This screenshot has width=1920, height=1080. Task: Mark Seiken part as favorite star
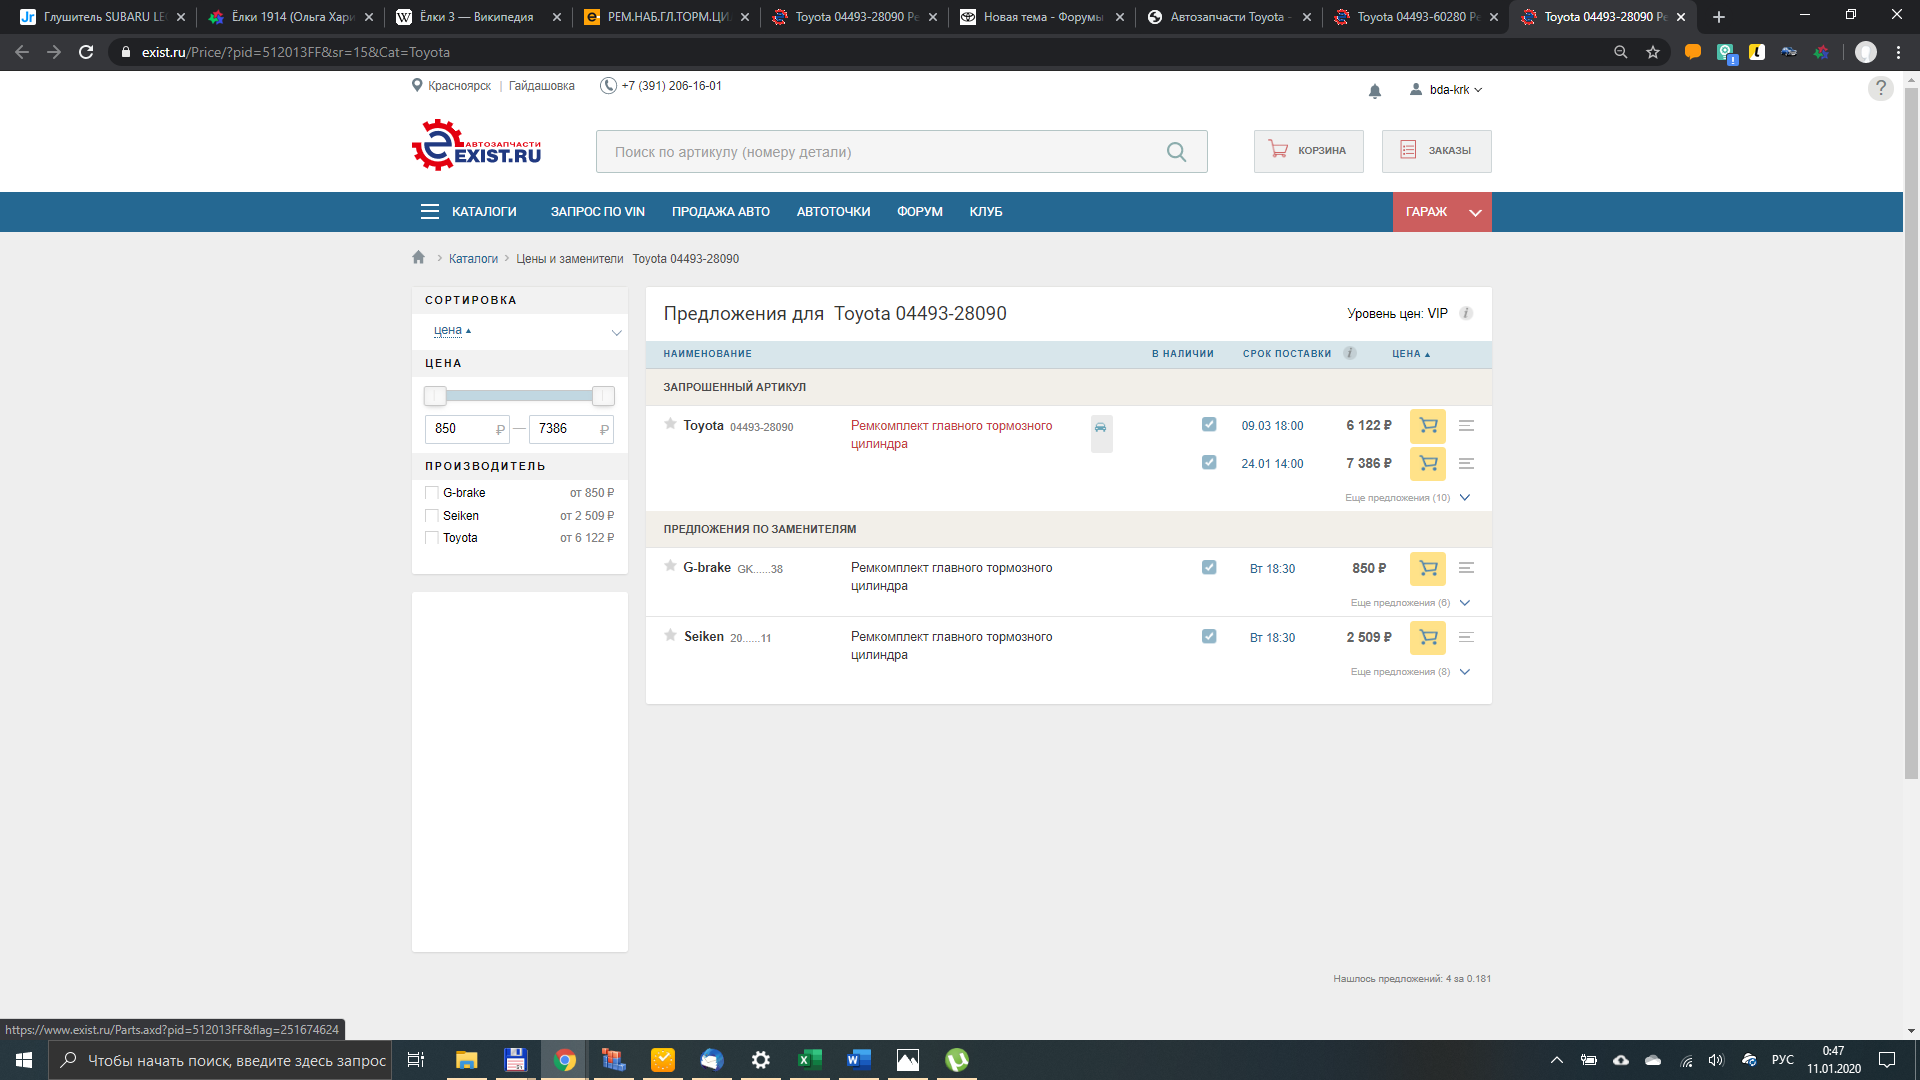[670, 635]
